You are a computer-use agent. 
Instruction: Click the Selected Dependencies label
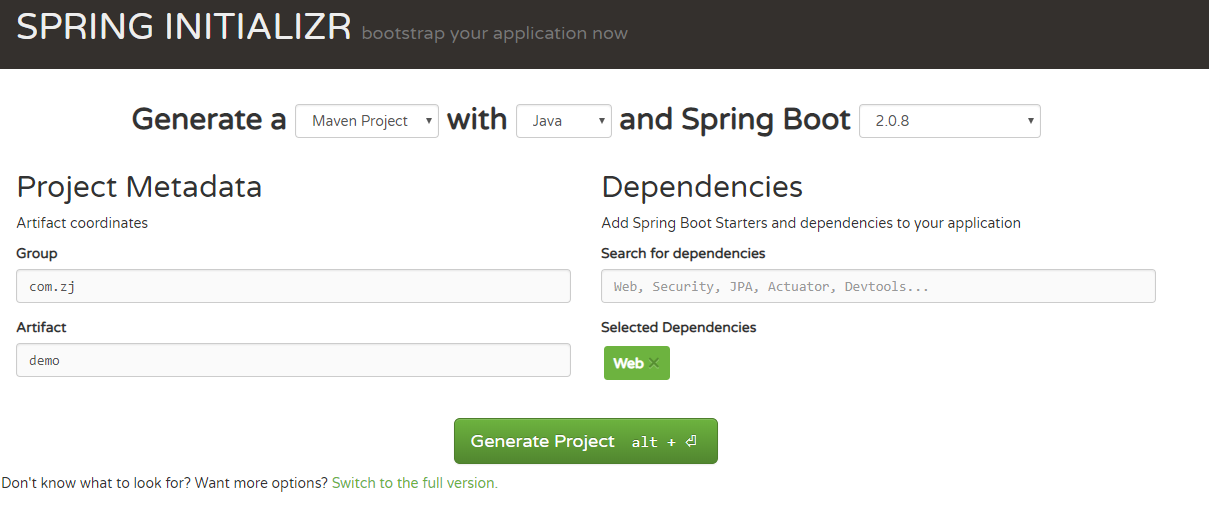tap(679, 327)
